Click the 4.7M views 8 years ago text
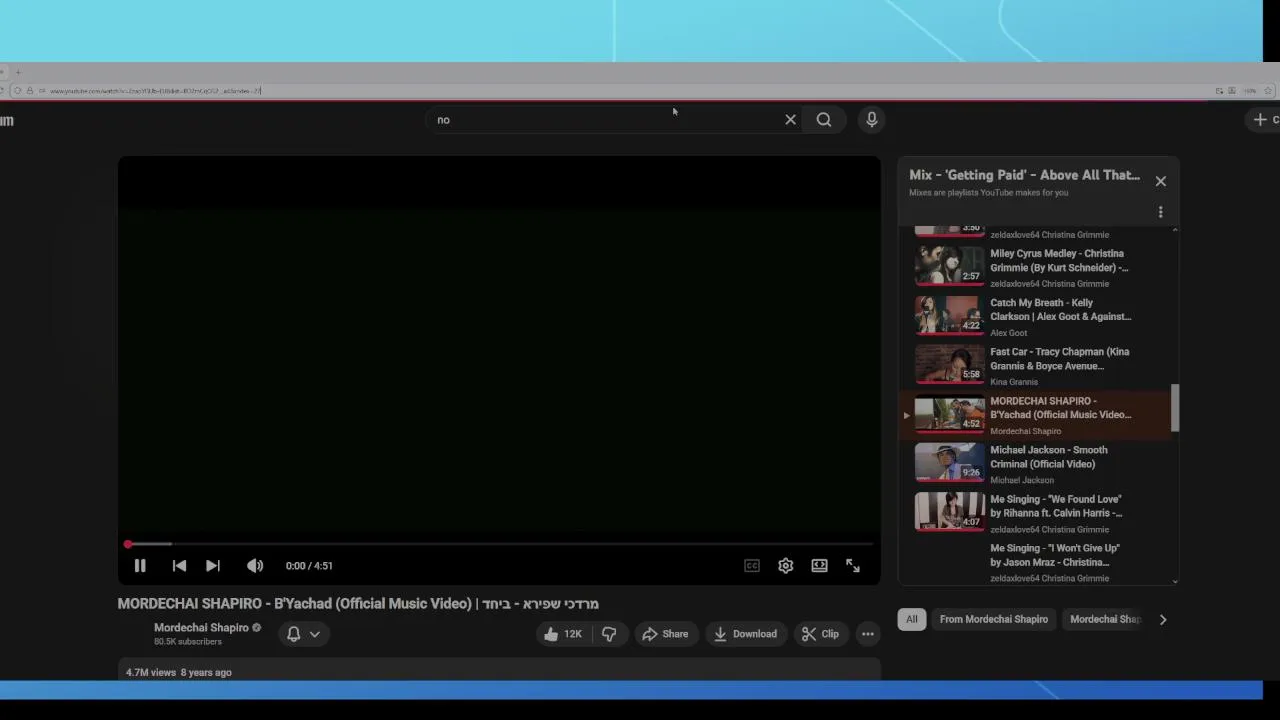The image size is (1280, 720). click(x=179, y=673)
